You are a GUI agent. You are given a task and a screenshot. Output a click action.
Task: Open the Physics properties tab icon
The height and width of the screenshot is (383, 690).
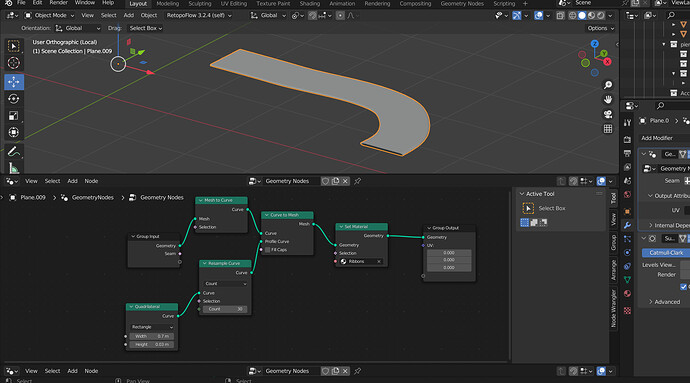click(628, 252)
